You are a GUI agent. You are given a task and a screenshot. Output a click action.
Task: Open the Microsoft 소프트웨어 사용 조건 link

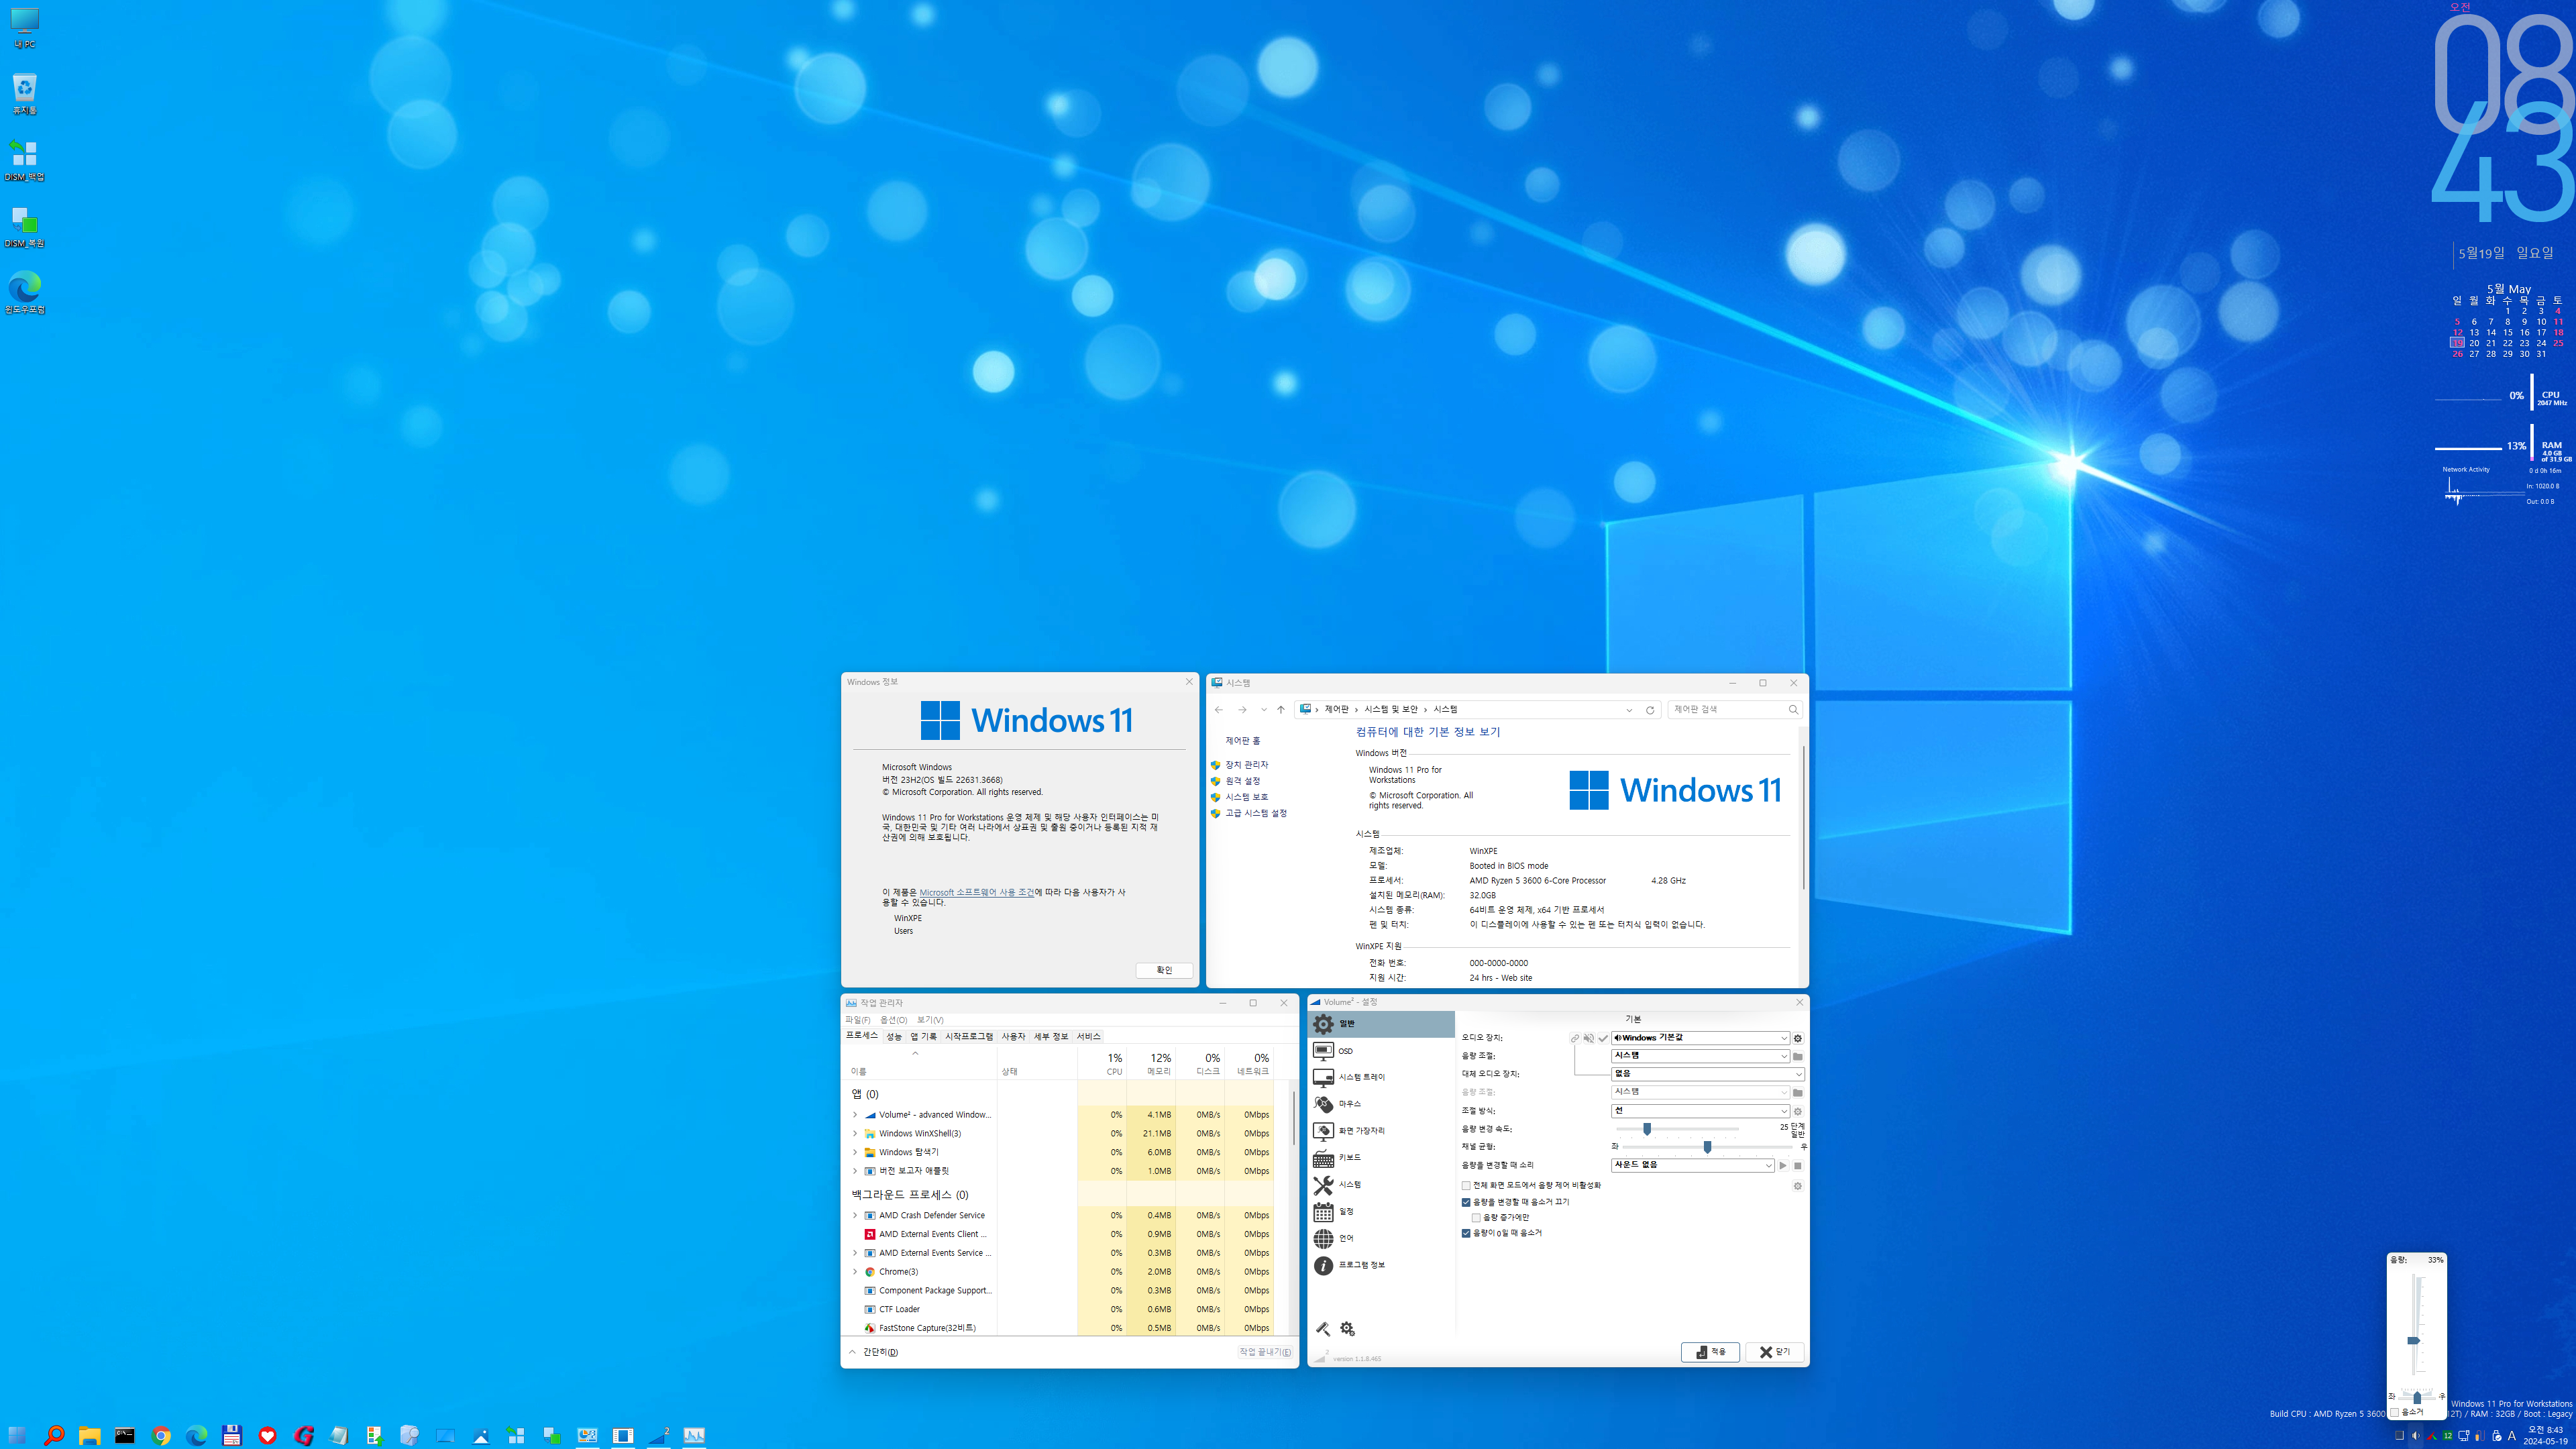pyautogui.click(x=977, y=892)
